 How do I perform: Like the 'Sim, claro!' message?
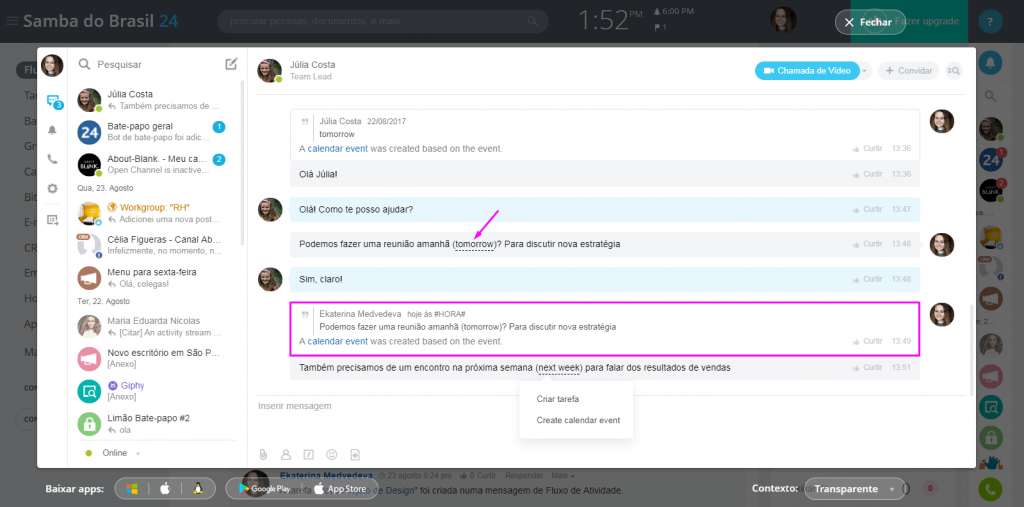[x=868, y=279]
